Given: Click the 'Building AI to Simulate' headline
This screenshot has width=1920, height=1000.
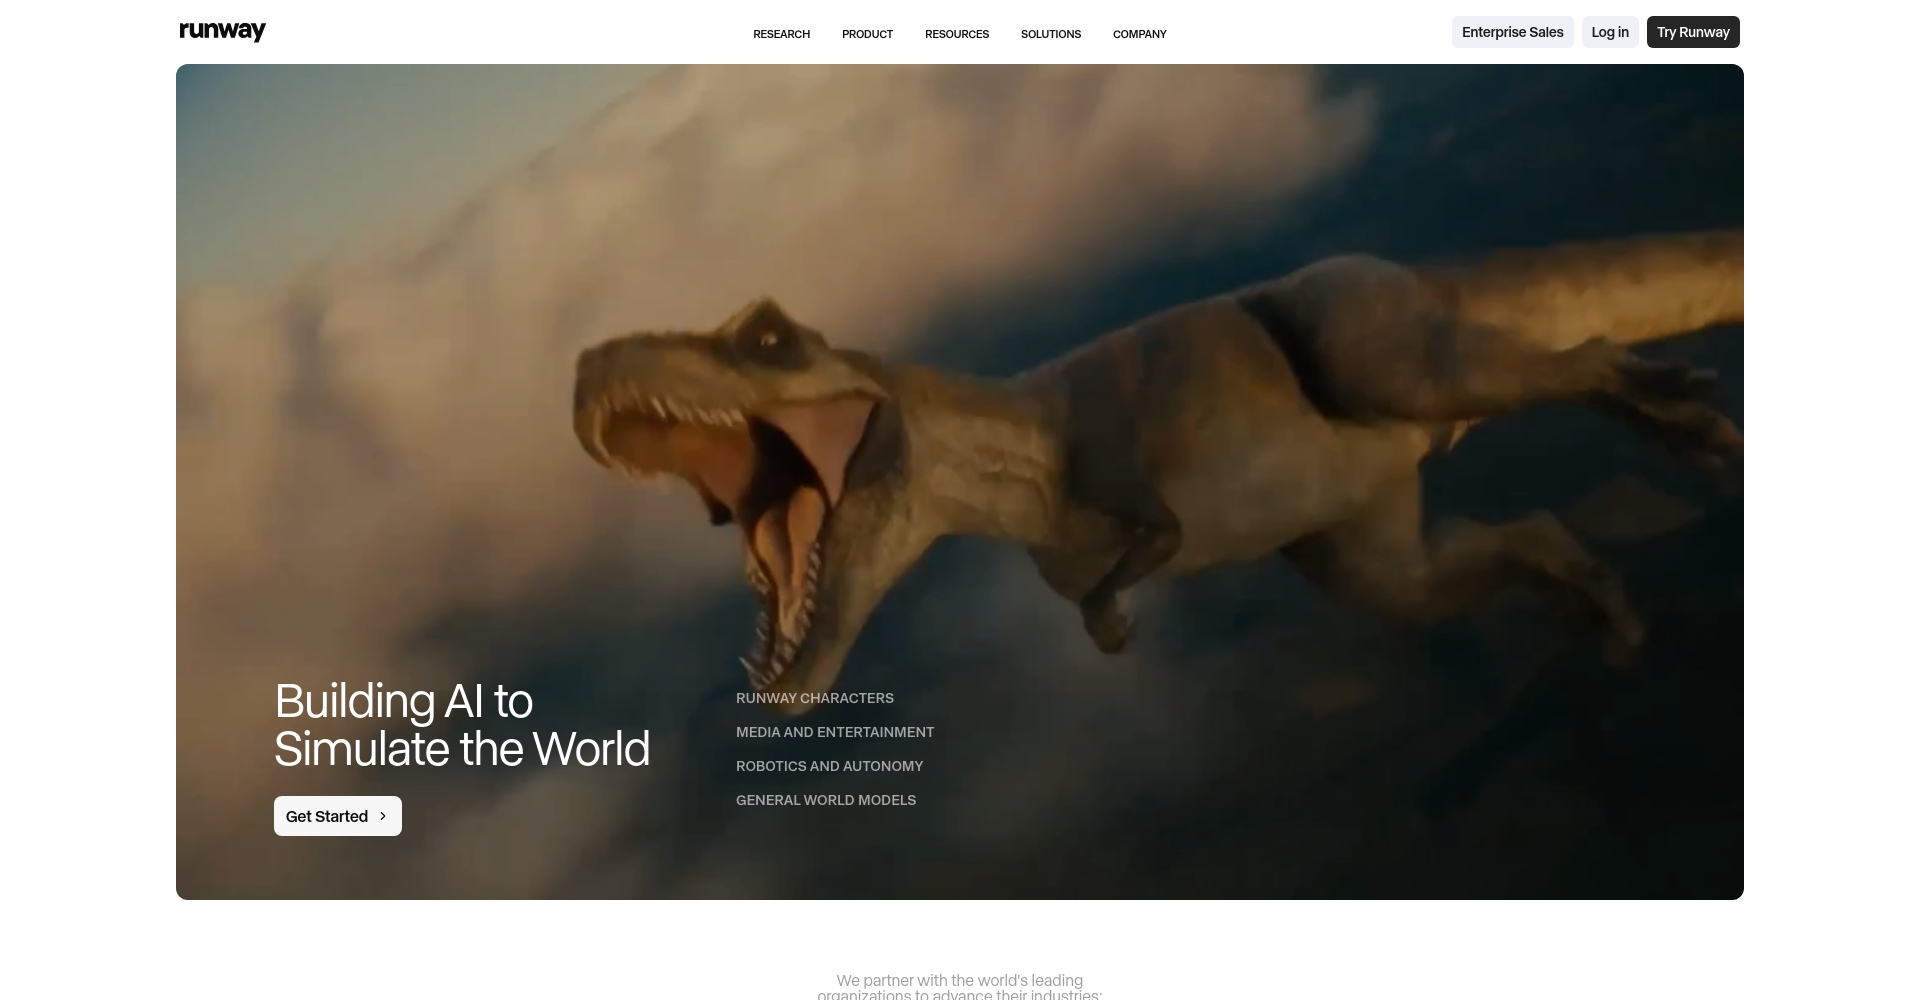Looking at the screenshot, I should (x=461, y=725).
